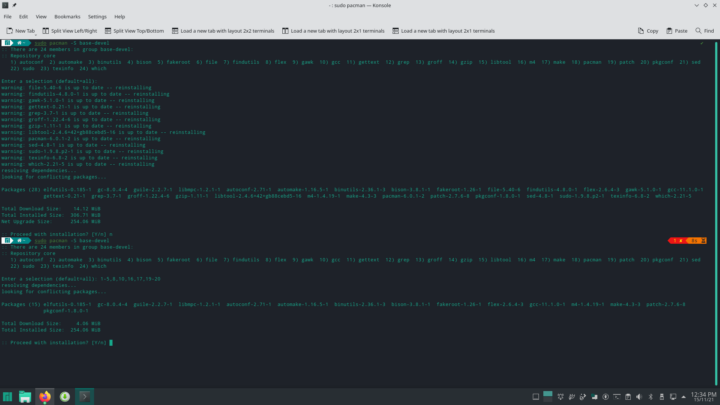This screenshot has width=720, height=405.
Task: Click the 'Total Download Size: 4.06 MiB' line
Action: pyautogui.click(x=51, y=324)
